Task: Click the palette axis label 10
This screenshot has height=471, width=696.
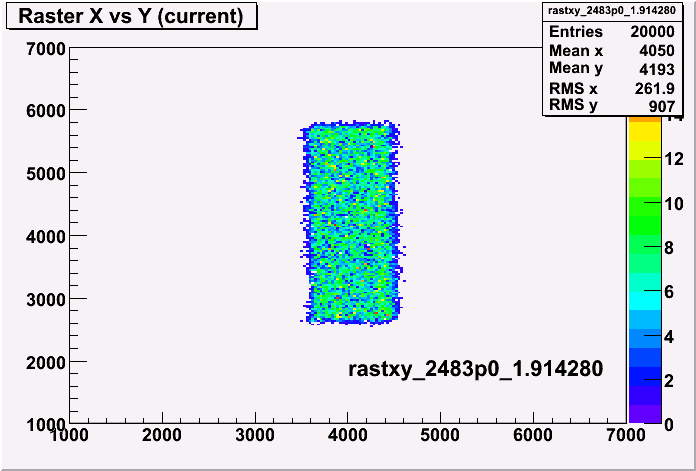Action: (x=675, y=204)
